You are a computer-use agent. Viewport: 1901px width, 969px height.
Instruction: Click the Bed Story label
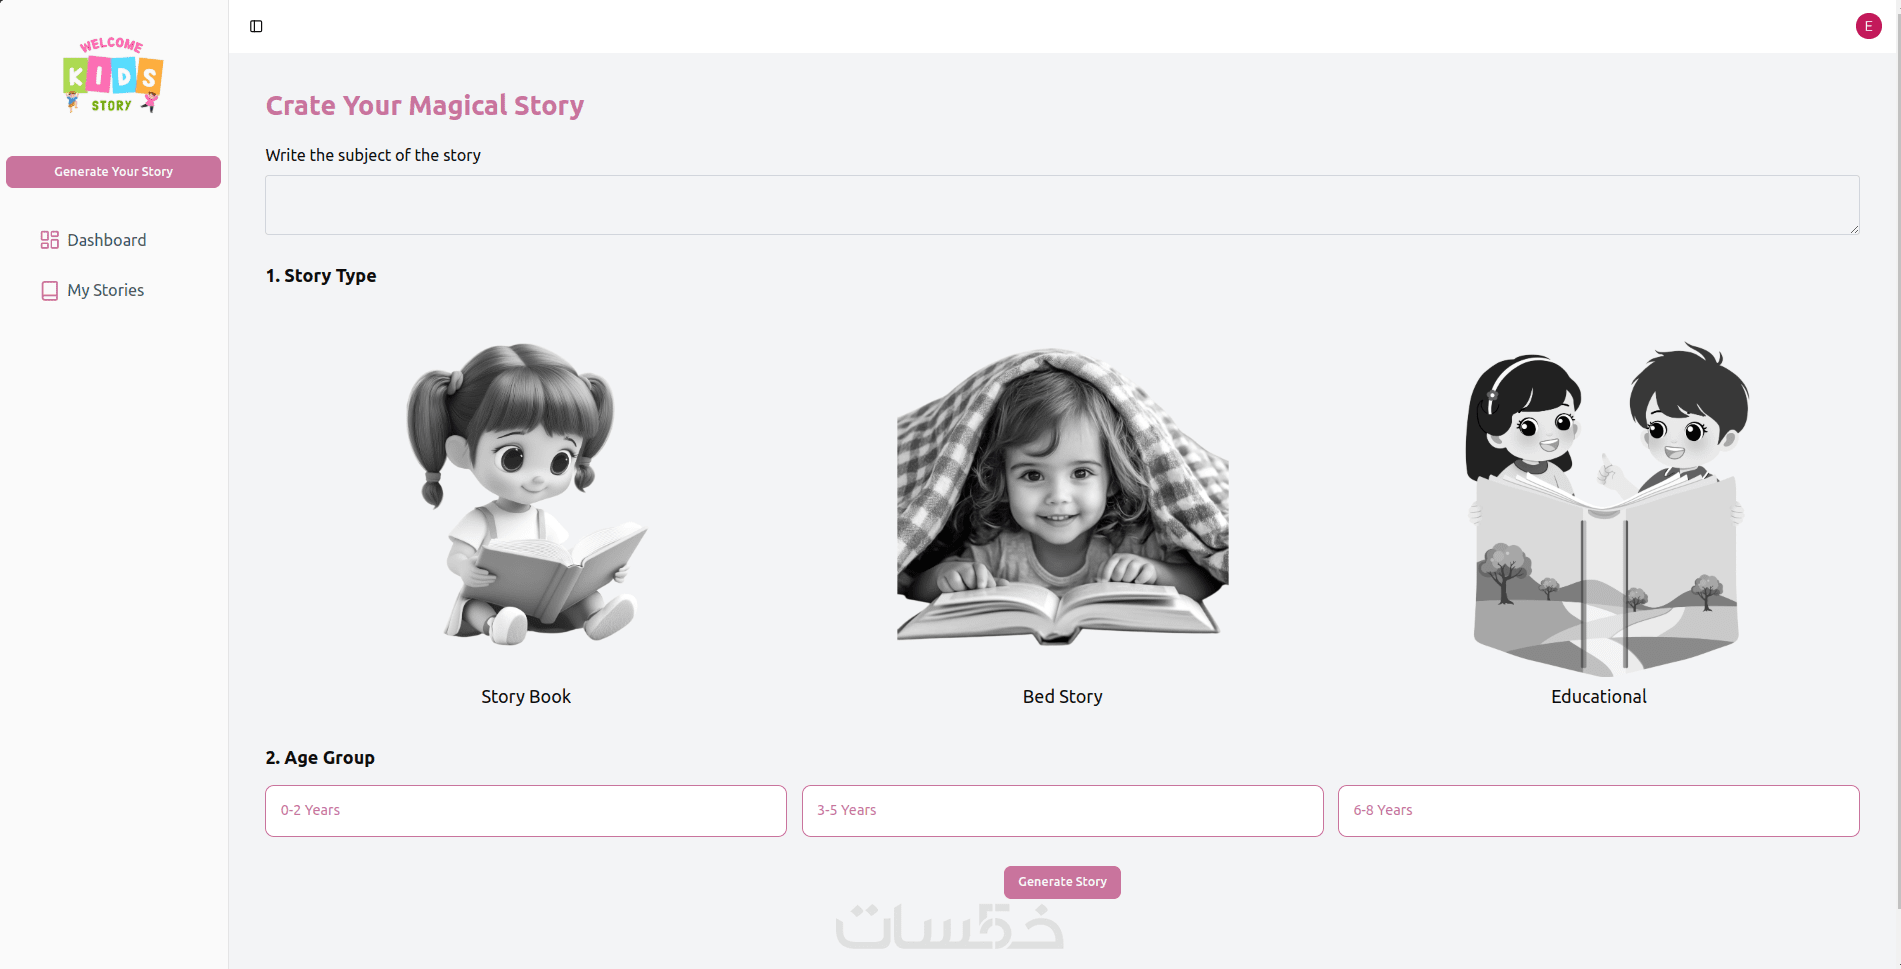1062,697
